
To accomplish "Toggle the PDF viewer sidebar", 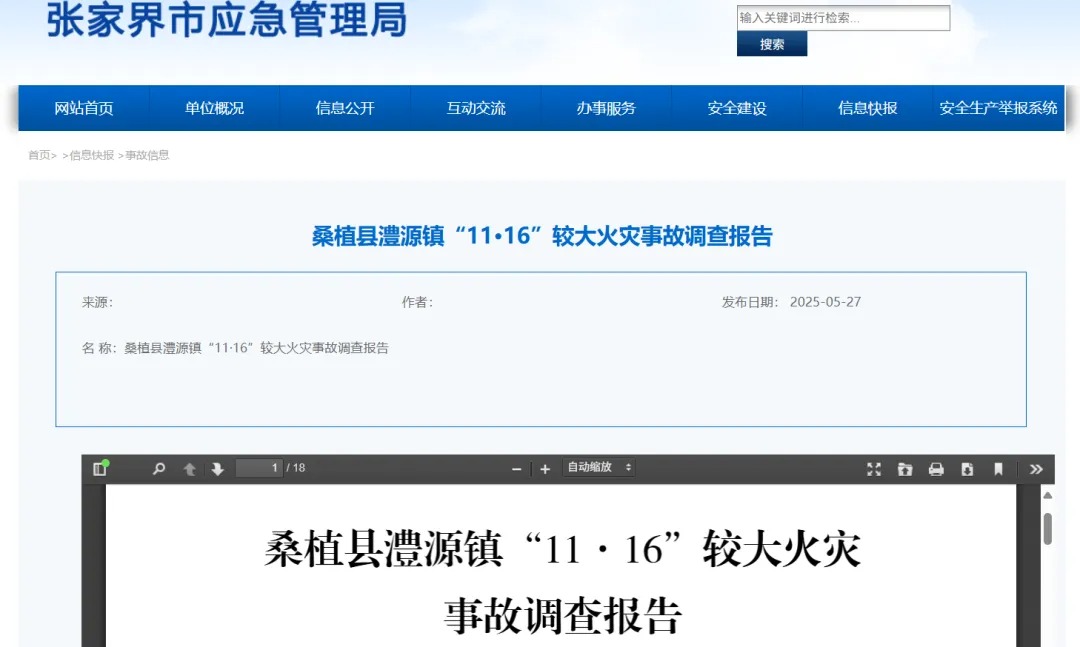I will click(x=100, y=469).
